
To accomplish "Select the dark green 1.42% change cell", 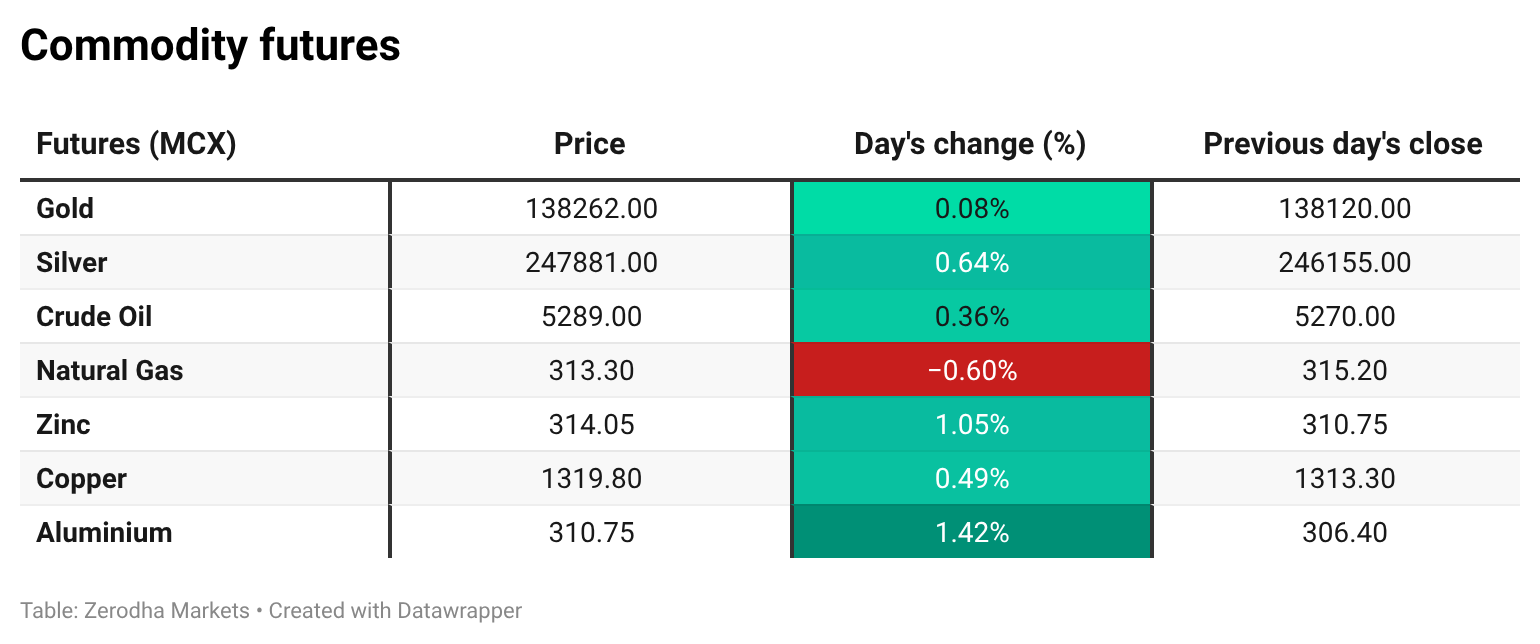I will pyautogui.click(x=971, y=533).
